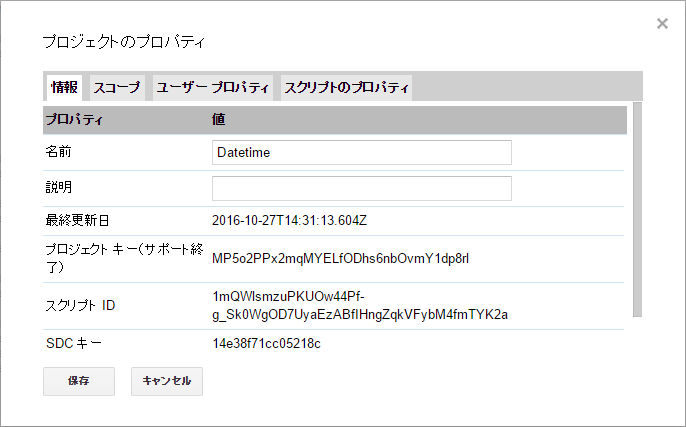Focus the empty 説明 text field
This screenshot has height=427, width=686.
[x=361, y=188]
